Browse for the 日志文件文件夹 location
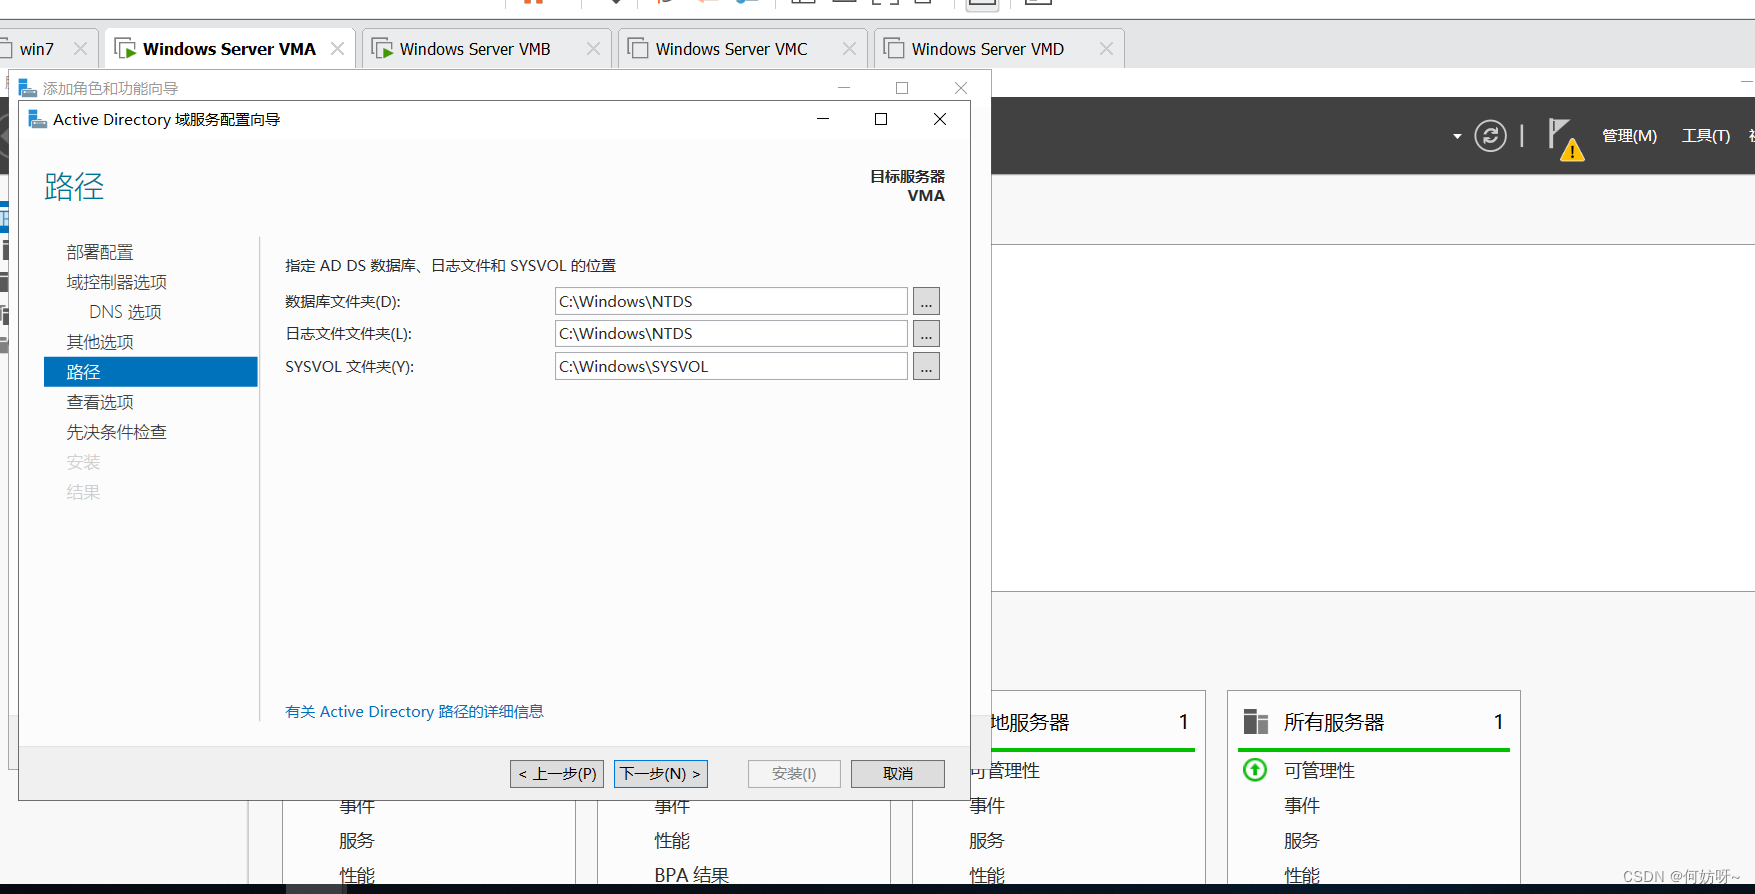This screenshot has height=894, width=1755. coord(926,333)
